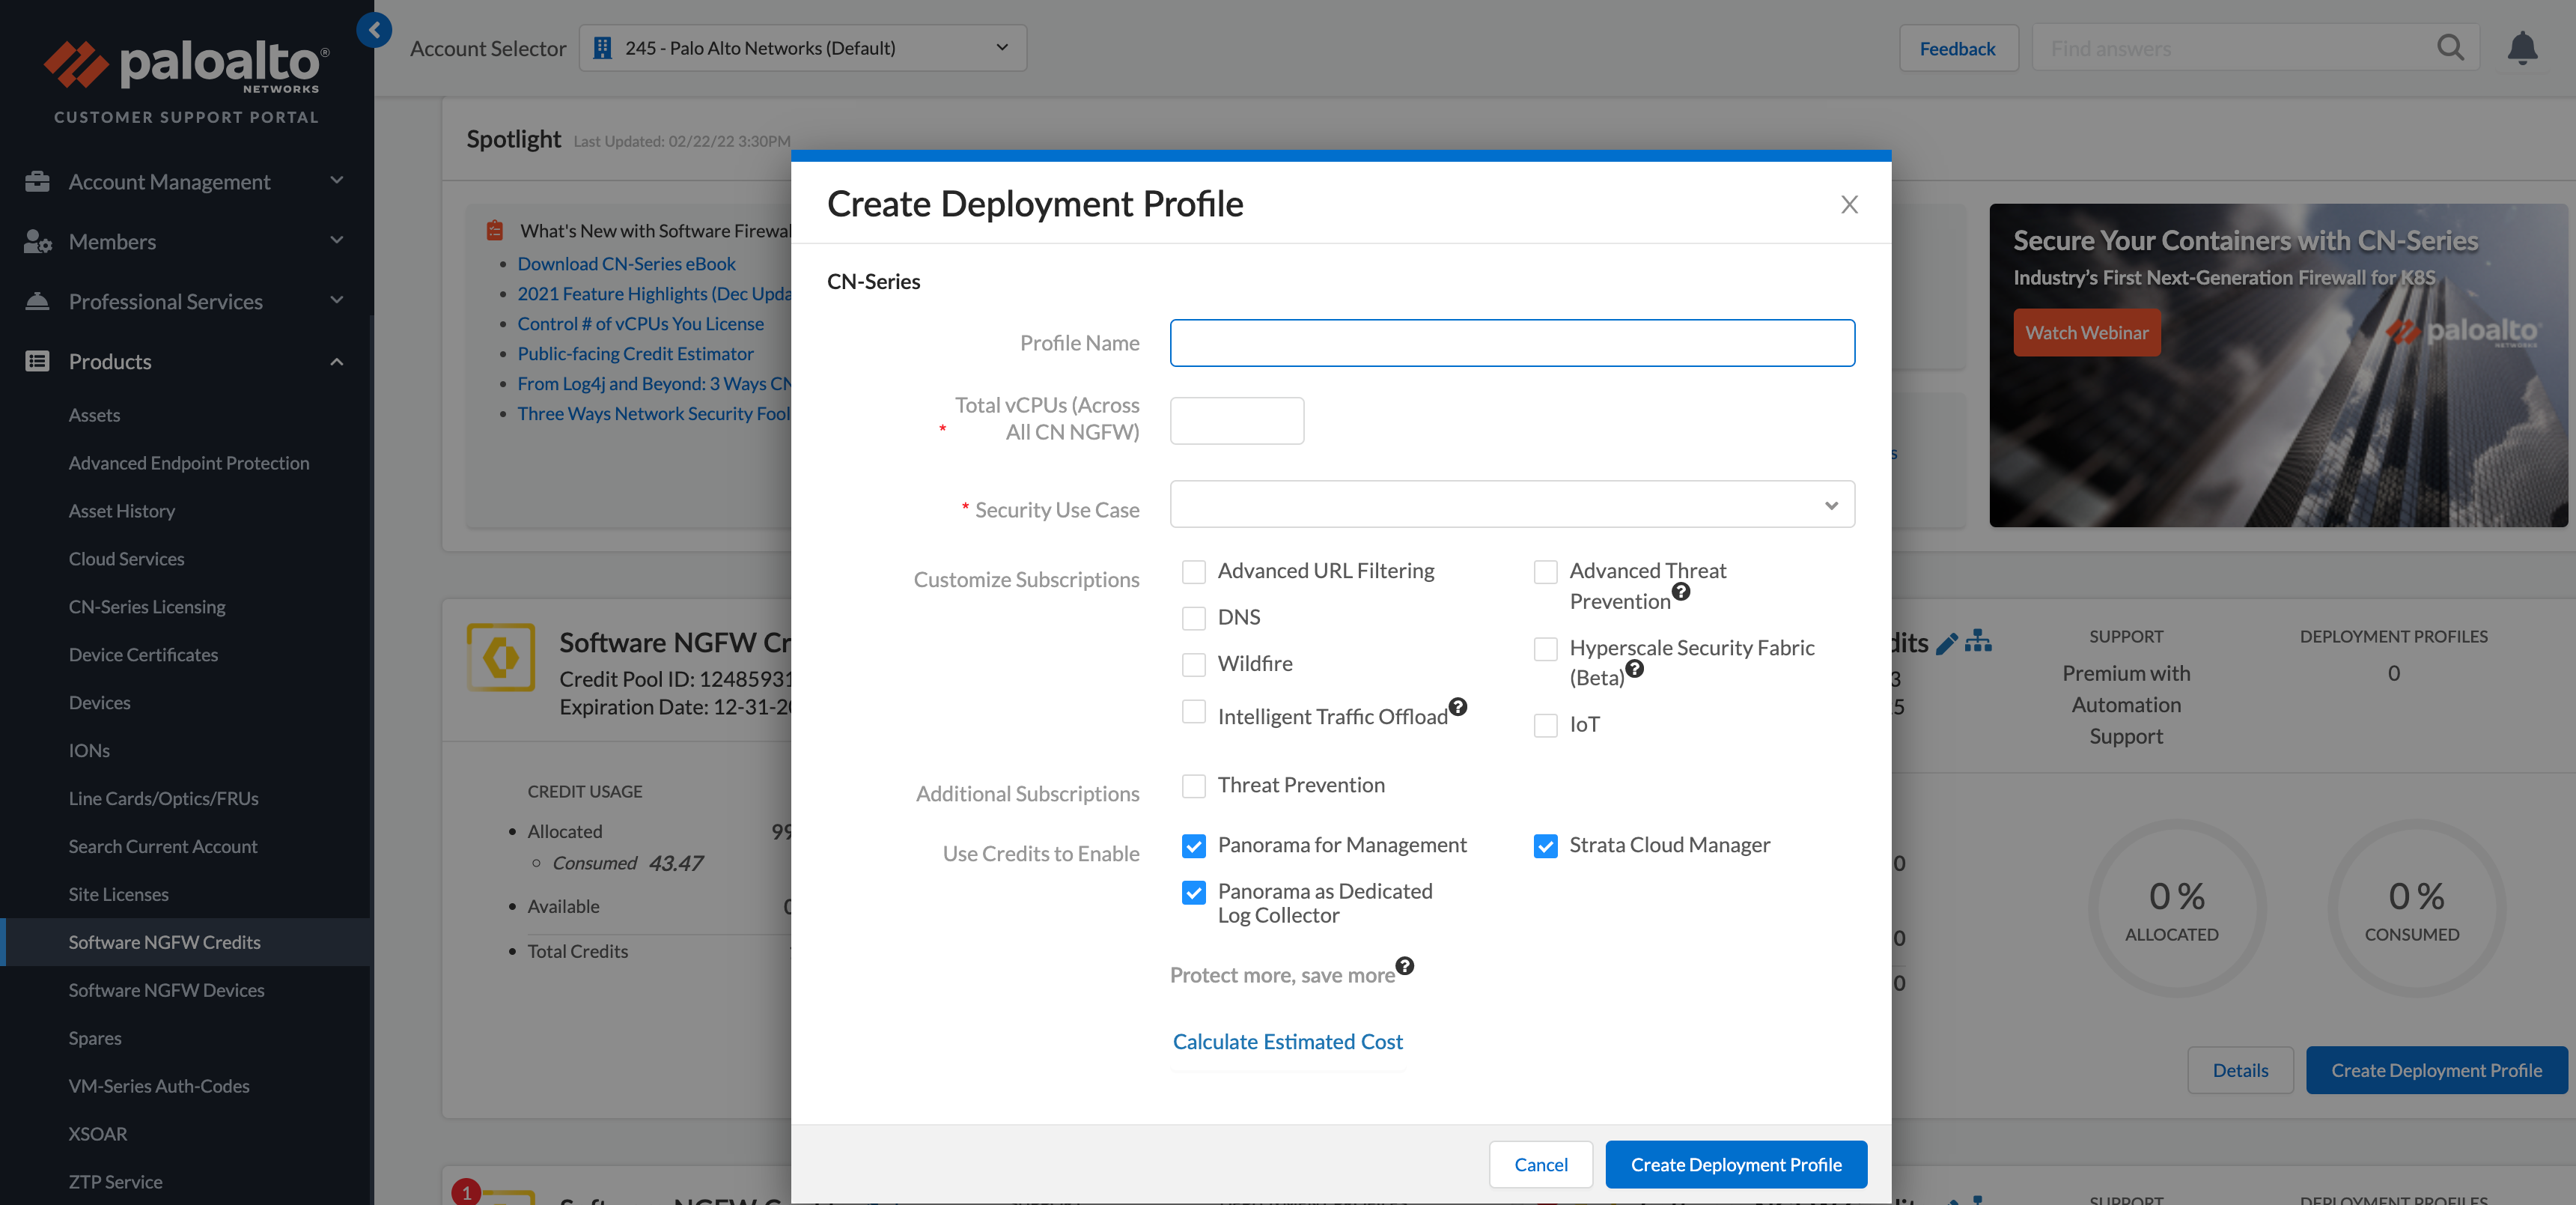The image size is (2576, 1205).
Task: Click the Products grid icon
Action: click(x=37, y=361)
